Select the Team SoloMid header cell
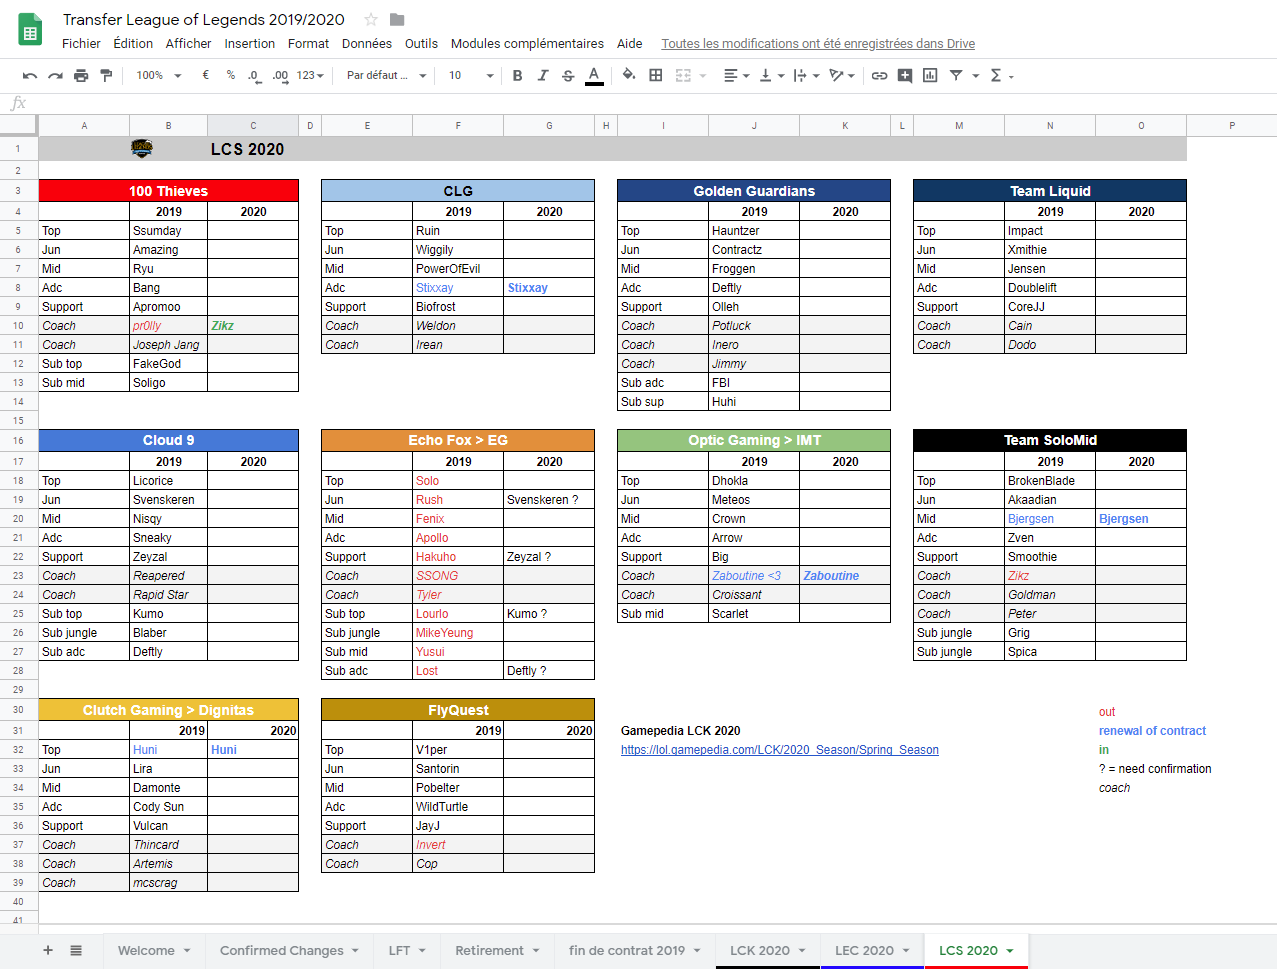1277x969 pixels. (1050, 440)
